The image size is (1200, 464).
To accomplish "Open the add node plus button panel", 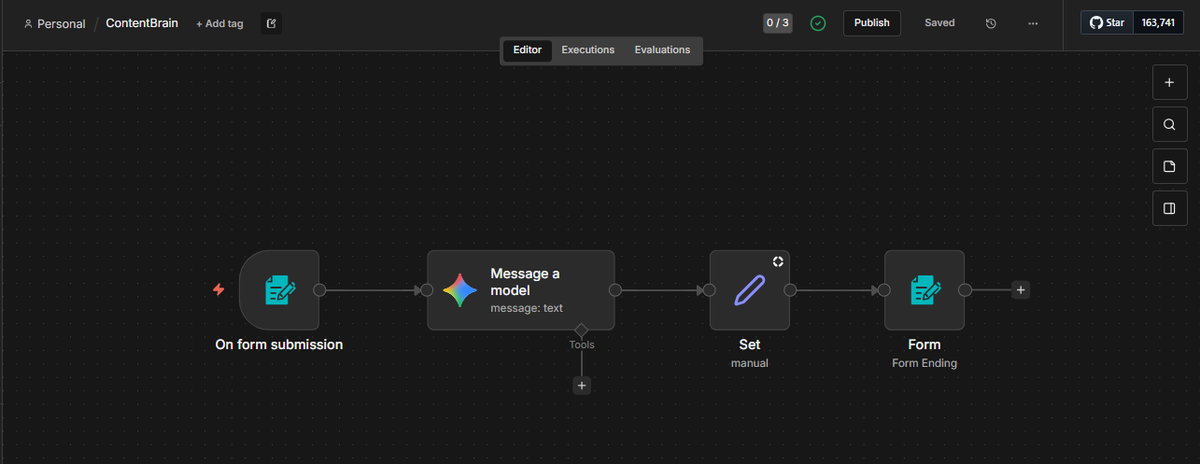I will pos(1169,82).
